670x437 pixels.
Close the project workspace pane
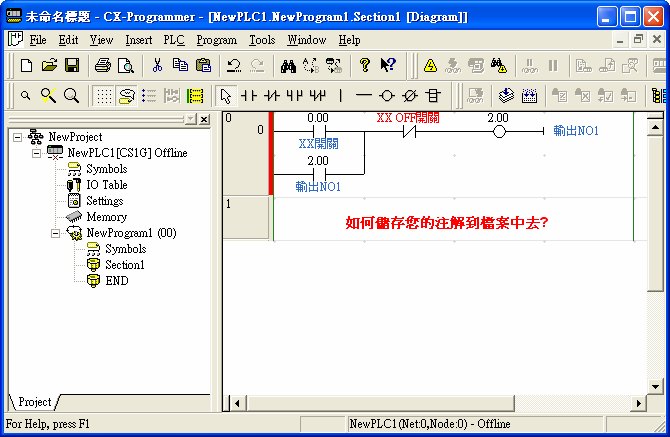click(x=205, y=119)
